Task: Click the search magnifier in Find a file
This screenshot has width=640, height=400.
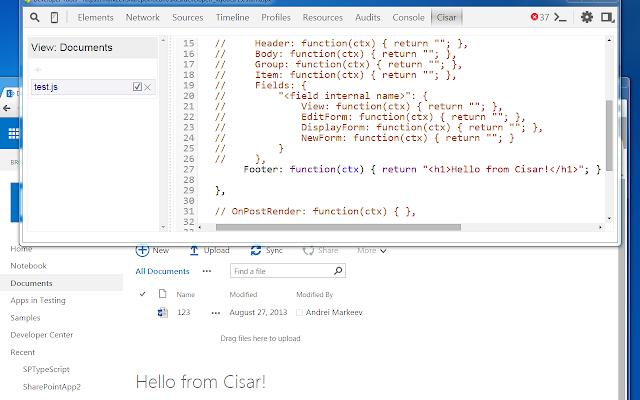Action: click(338, 271)
